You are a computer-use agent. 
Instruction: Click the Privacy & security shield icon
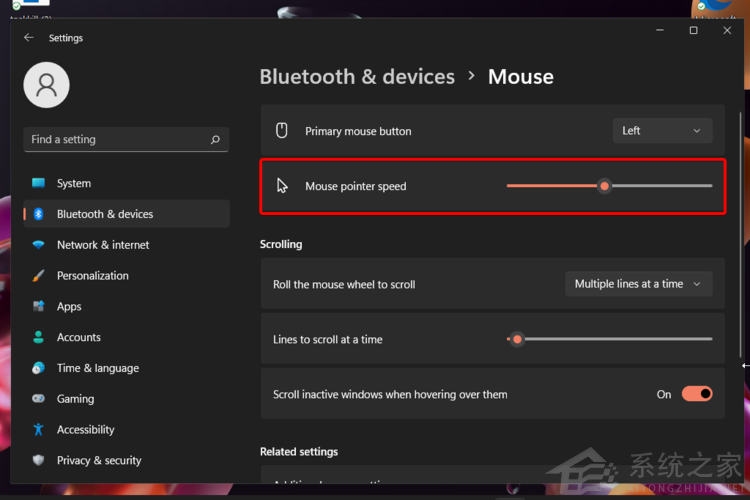tap(38, 461)
